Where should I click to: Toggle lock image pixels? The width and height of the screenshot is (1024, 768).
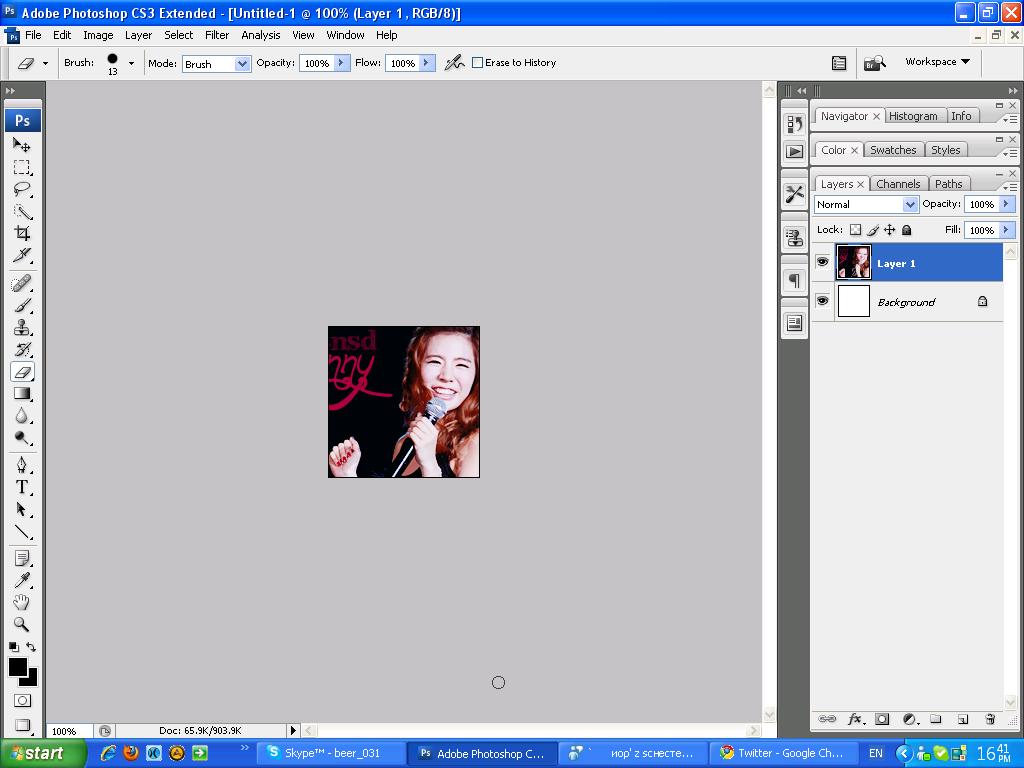click(872, 230)
